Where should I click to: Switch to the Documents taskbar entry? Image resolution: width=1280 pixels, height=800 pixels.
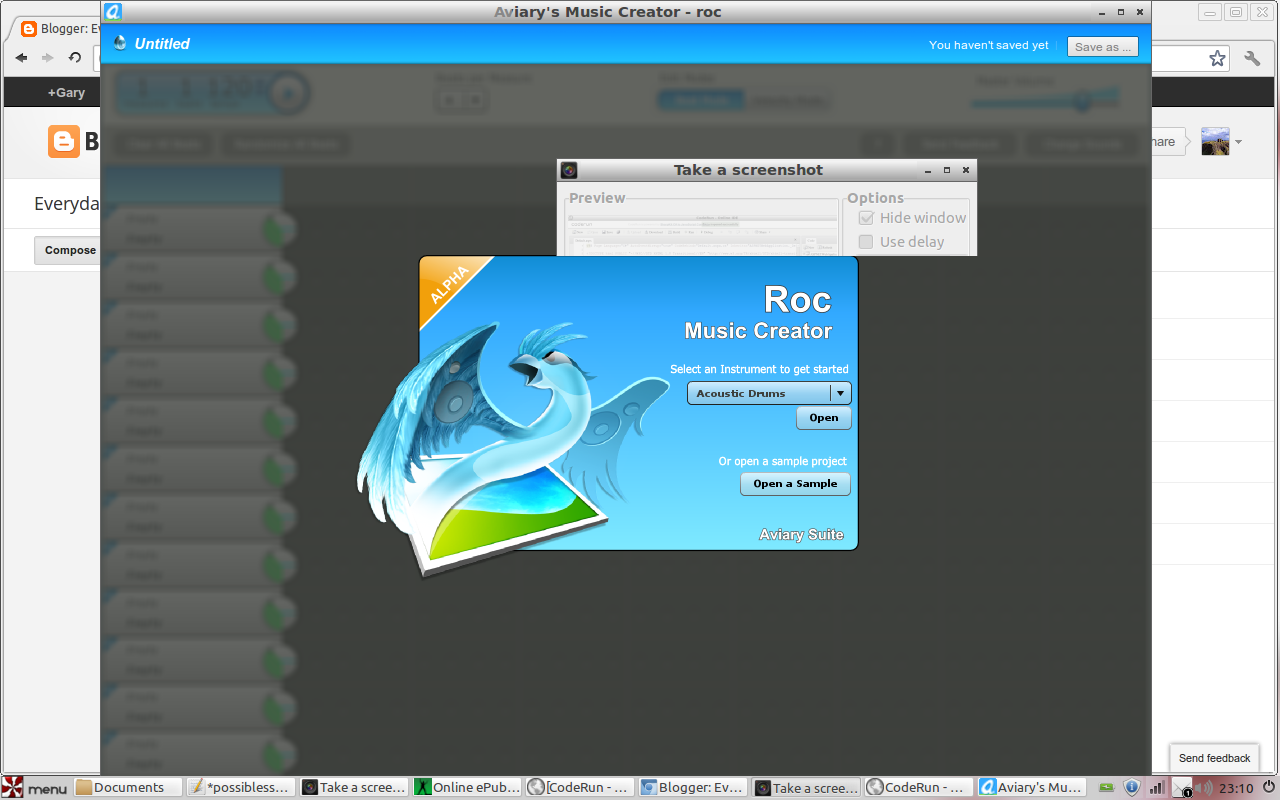(128, 788)
